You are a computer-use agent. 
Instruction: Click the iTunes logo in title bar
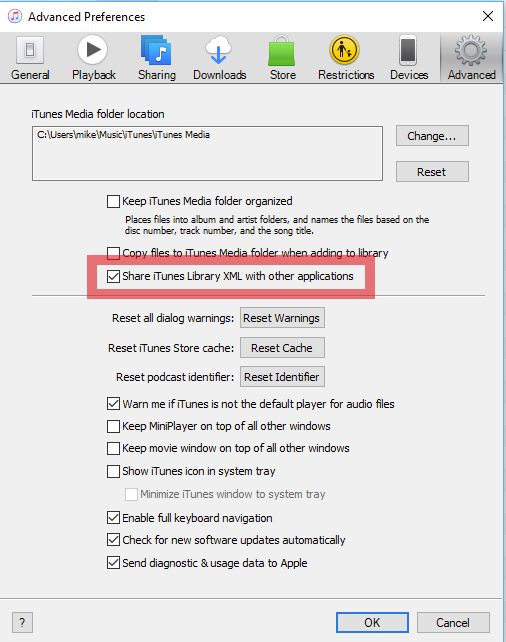15,16
